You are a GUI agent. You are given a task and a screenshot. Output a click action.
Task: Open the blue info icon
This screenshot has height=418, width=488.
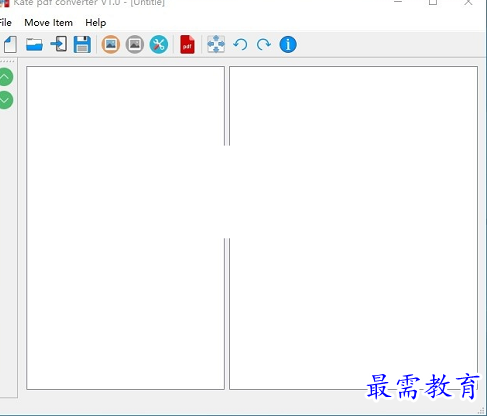(x=288, y=44)
